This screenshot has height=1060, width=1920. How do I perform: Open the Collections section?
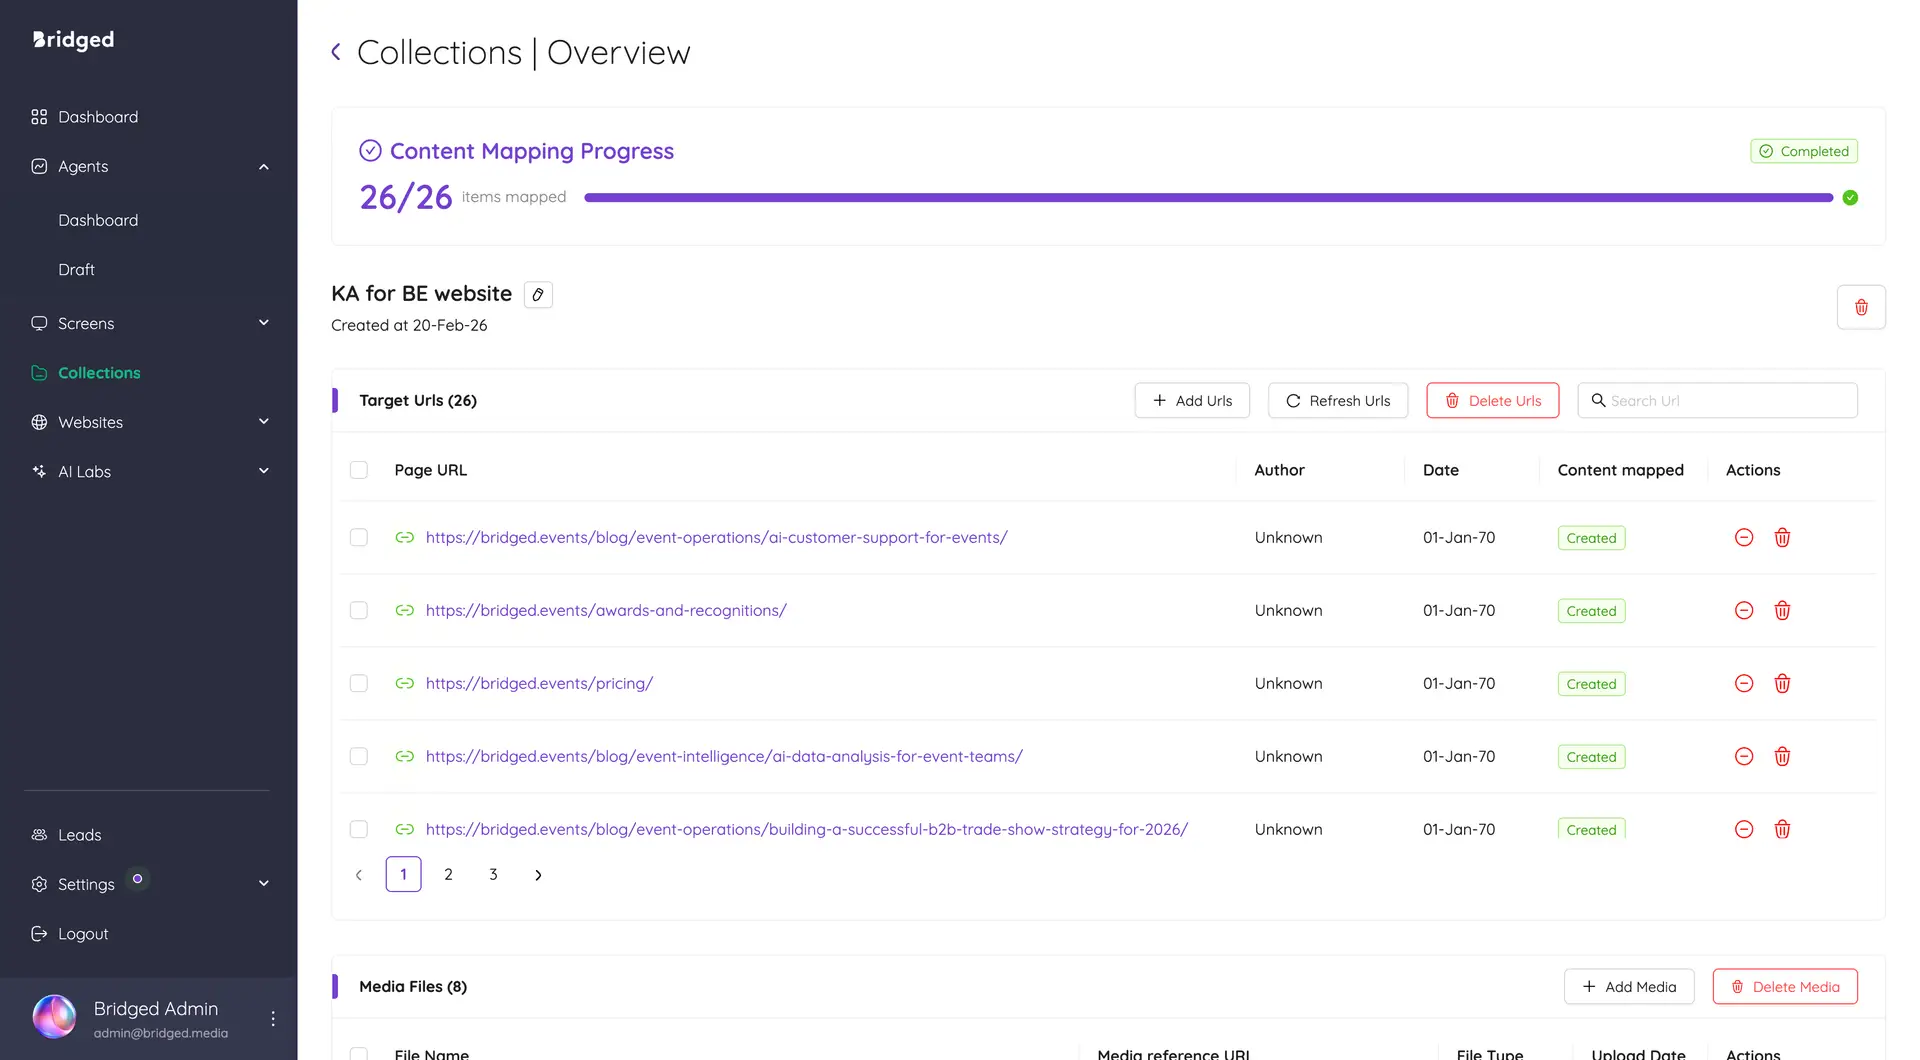pos(99,373)
